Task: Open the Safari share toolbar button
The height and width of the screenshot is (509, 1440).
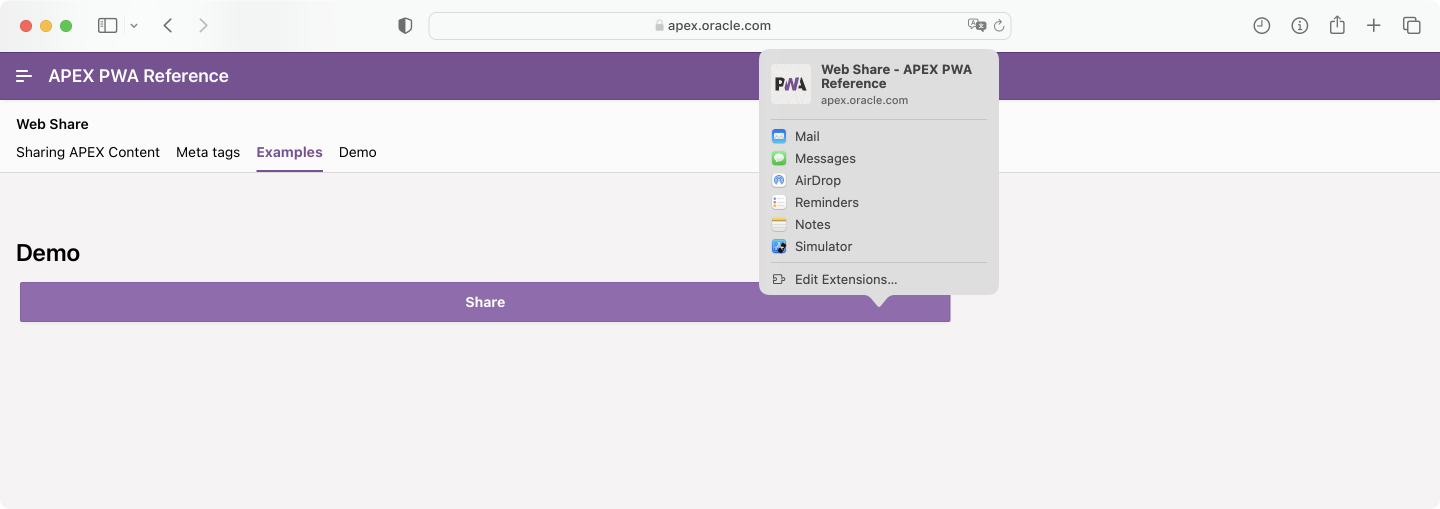Action: 1337,26
